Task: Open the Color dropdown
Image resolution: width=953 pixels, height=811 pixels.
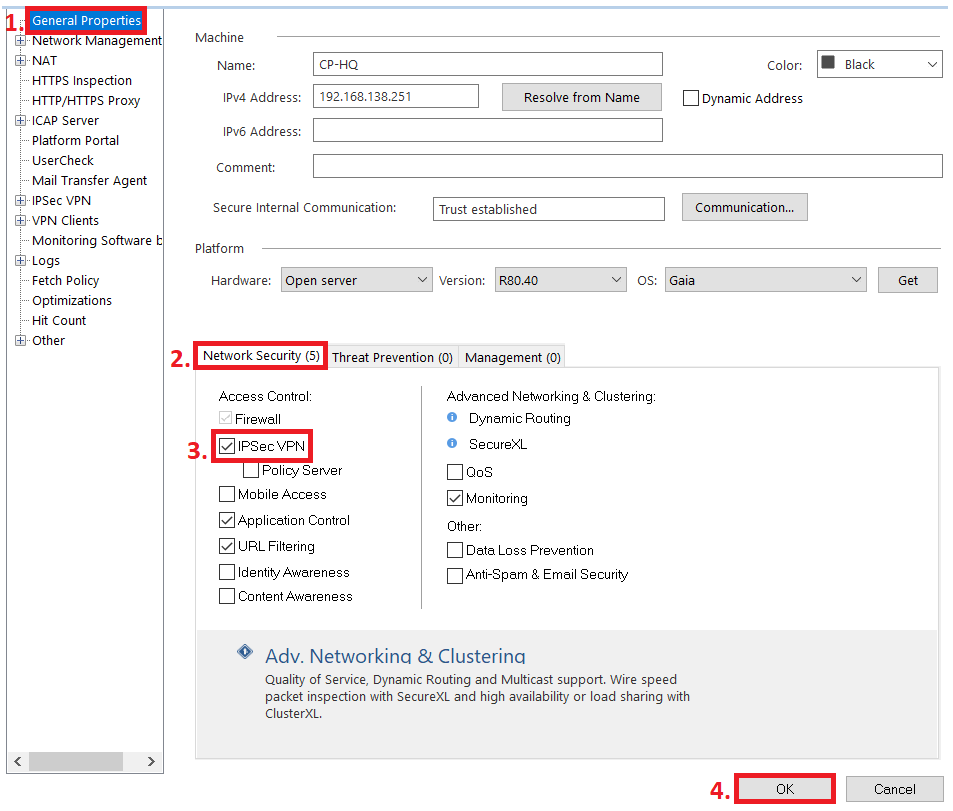Action: pos(932,64)
